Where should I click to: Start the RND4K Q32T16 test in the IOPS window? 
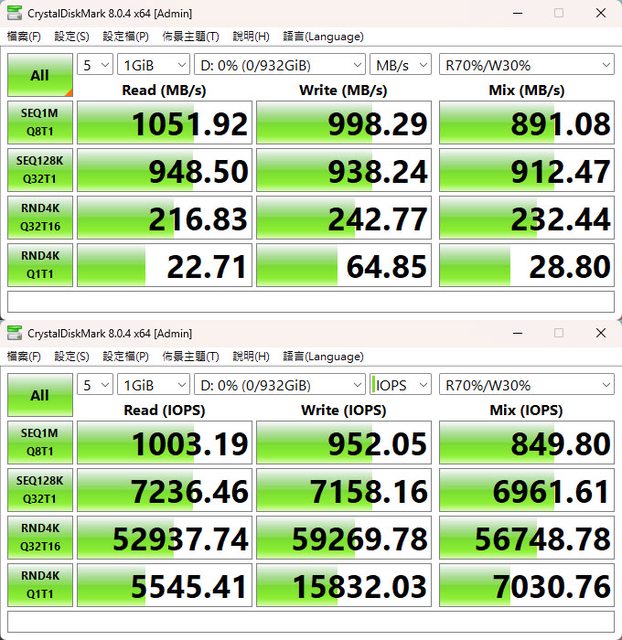click(x=39, y=540)
